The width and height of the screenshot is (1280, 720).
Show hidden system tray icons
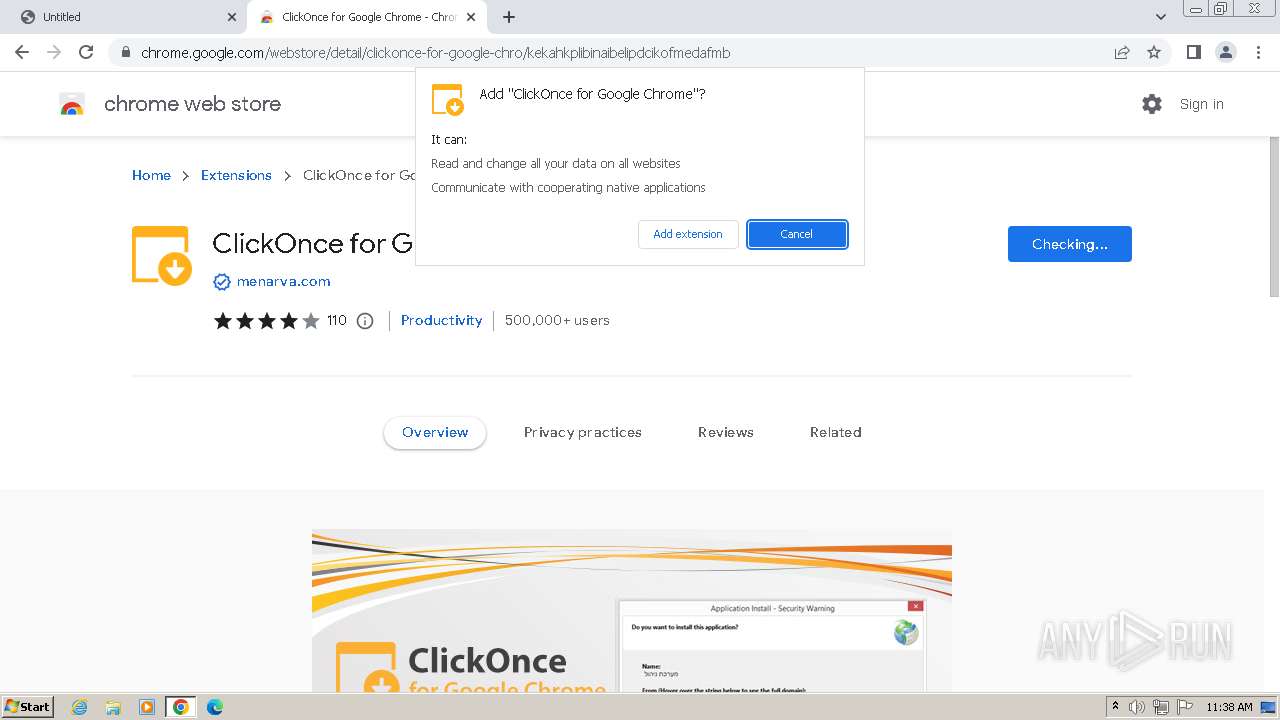click(x=1115, y=707)
